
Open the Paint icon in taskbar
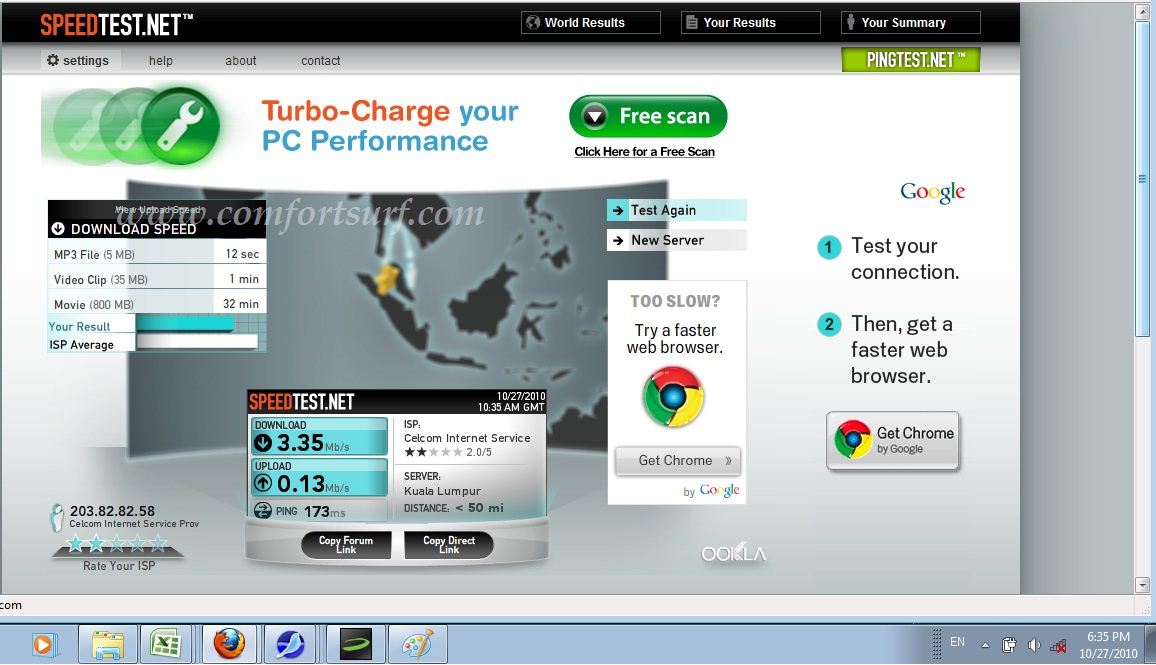coord(417,644)
